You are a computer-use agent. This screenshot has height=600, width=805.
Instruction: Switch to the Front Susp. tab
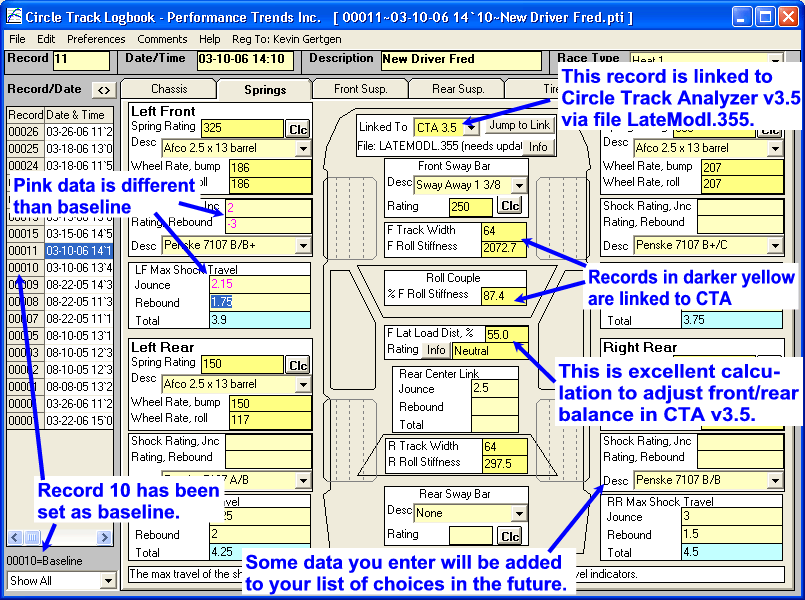[360, 89]
